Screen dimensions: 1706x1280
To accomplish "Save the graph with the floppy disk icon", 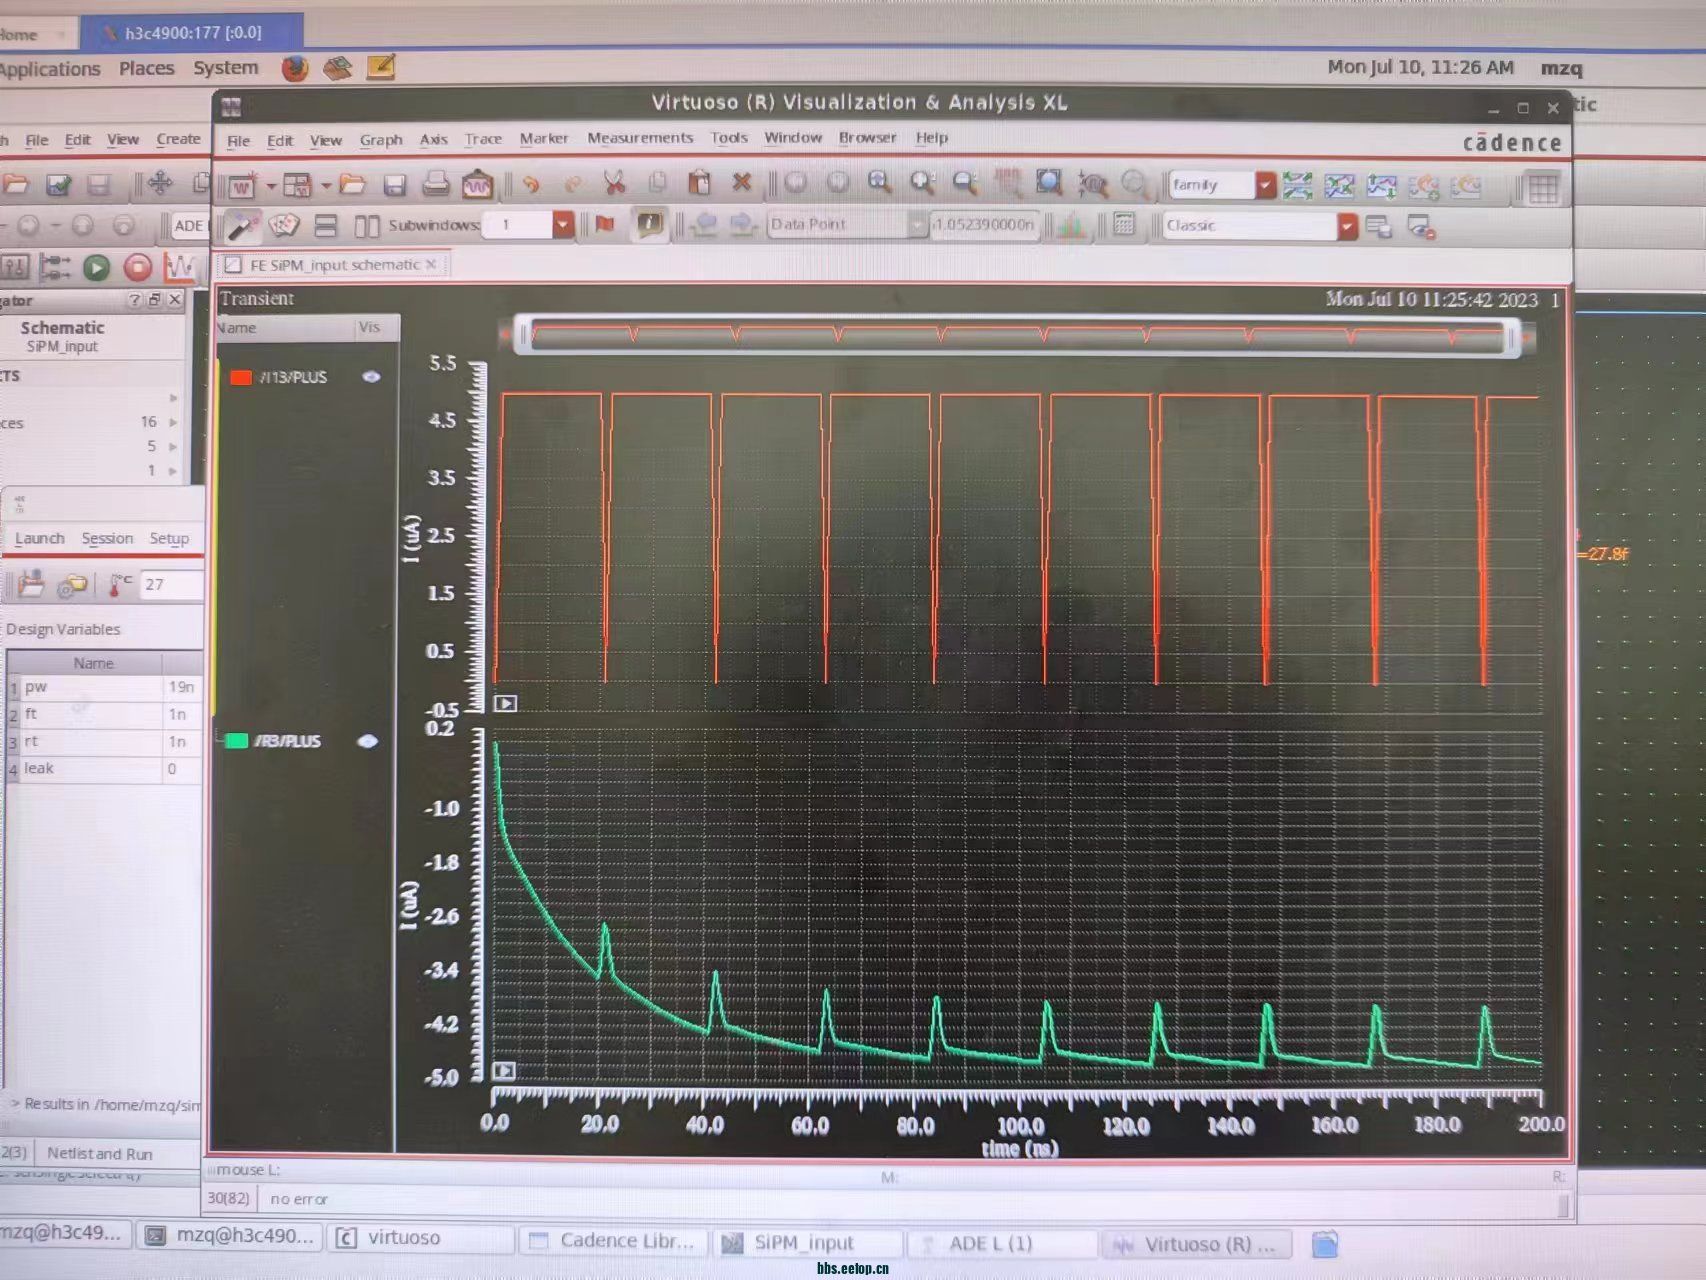I will [394, 185].
